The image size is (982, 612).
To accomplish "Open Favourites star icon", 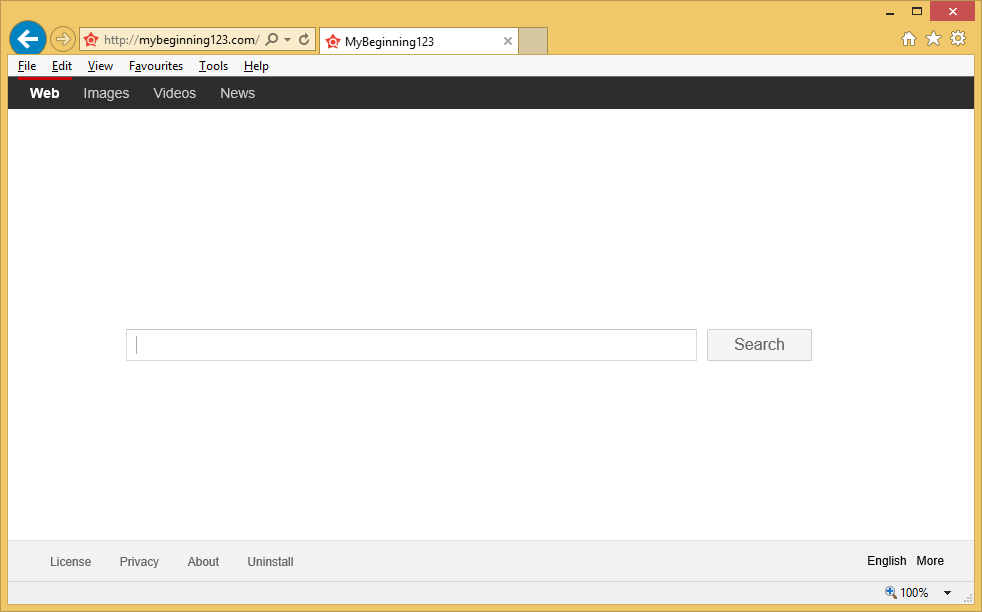I will [x=933, y=39].
